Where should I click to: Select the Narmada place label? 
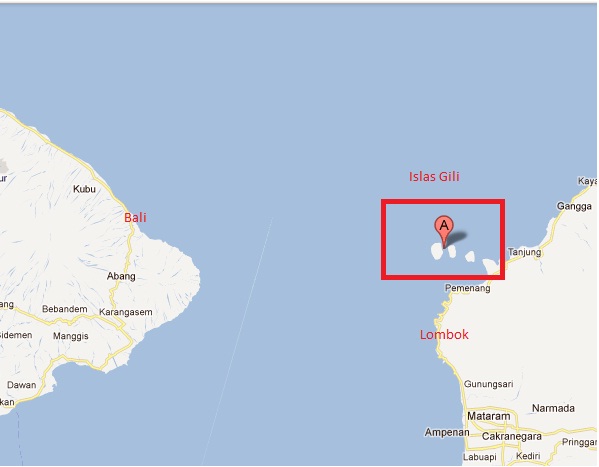pos(553,408)
